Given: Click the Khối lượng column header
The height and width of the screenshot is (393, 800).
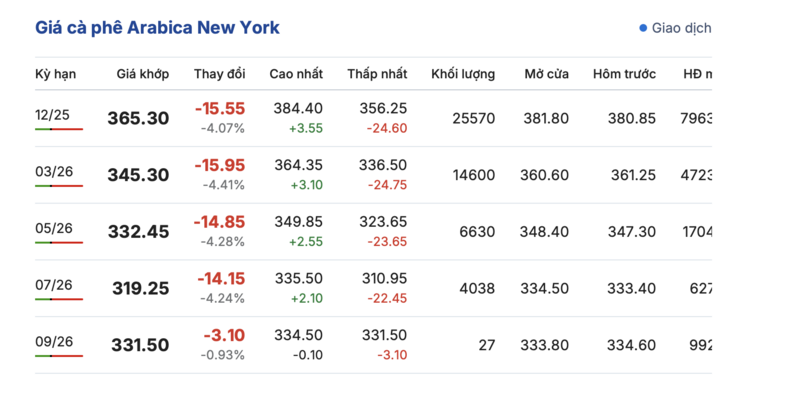Looking at the screenshot, I should 463,74.
